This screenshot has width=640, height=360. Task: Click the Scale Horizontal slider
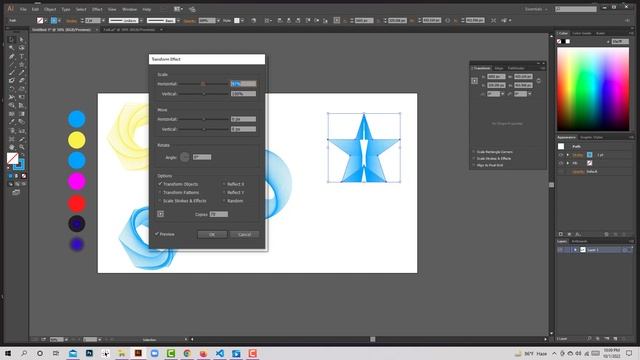[204, 84]
